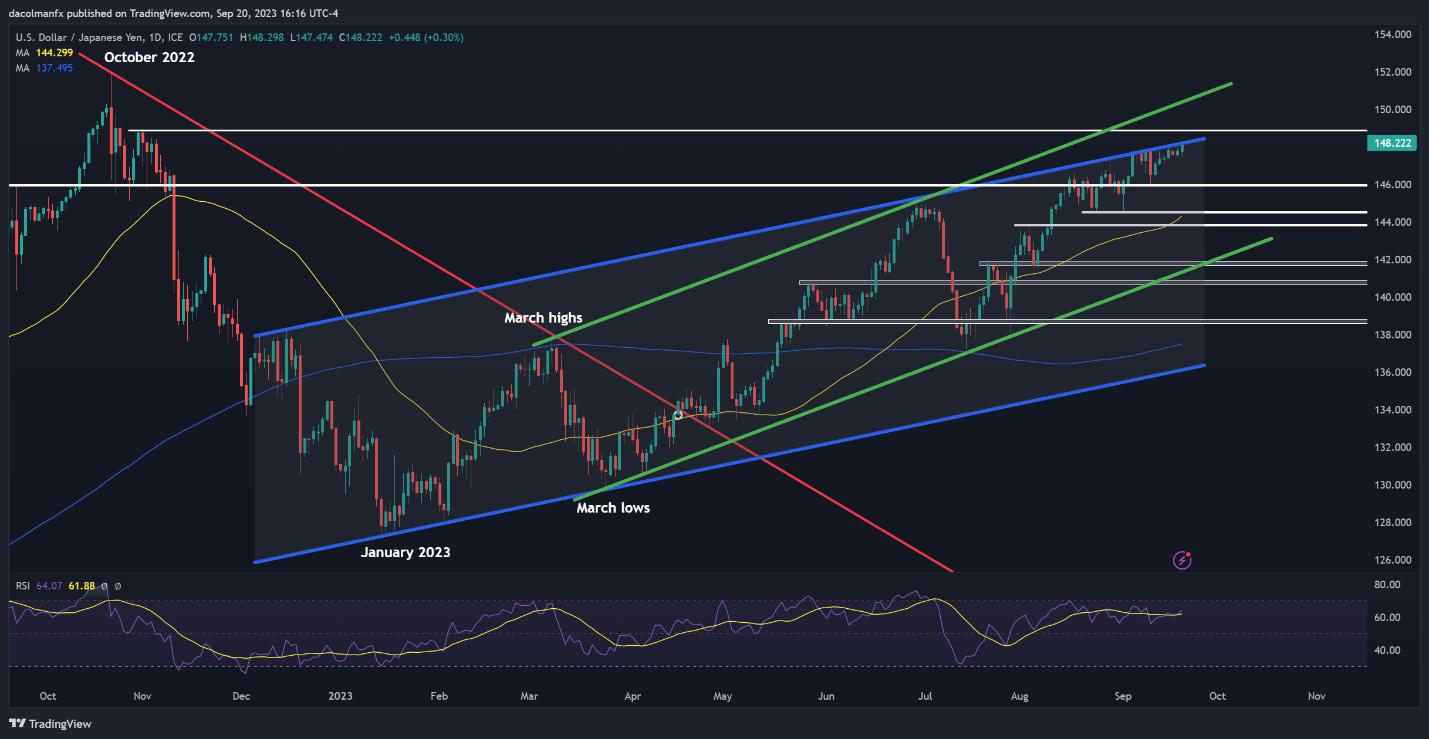
Task: Click the "Aug" time axis label
Action: coord(1021,694)
